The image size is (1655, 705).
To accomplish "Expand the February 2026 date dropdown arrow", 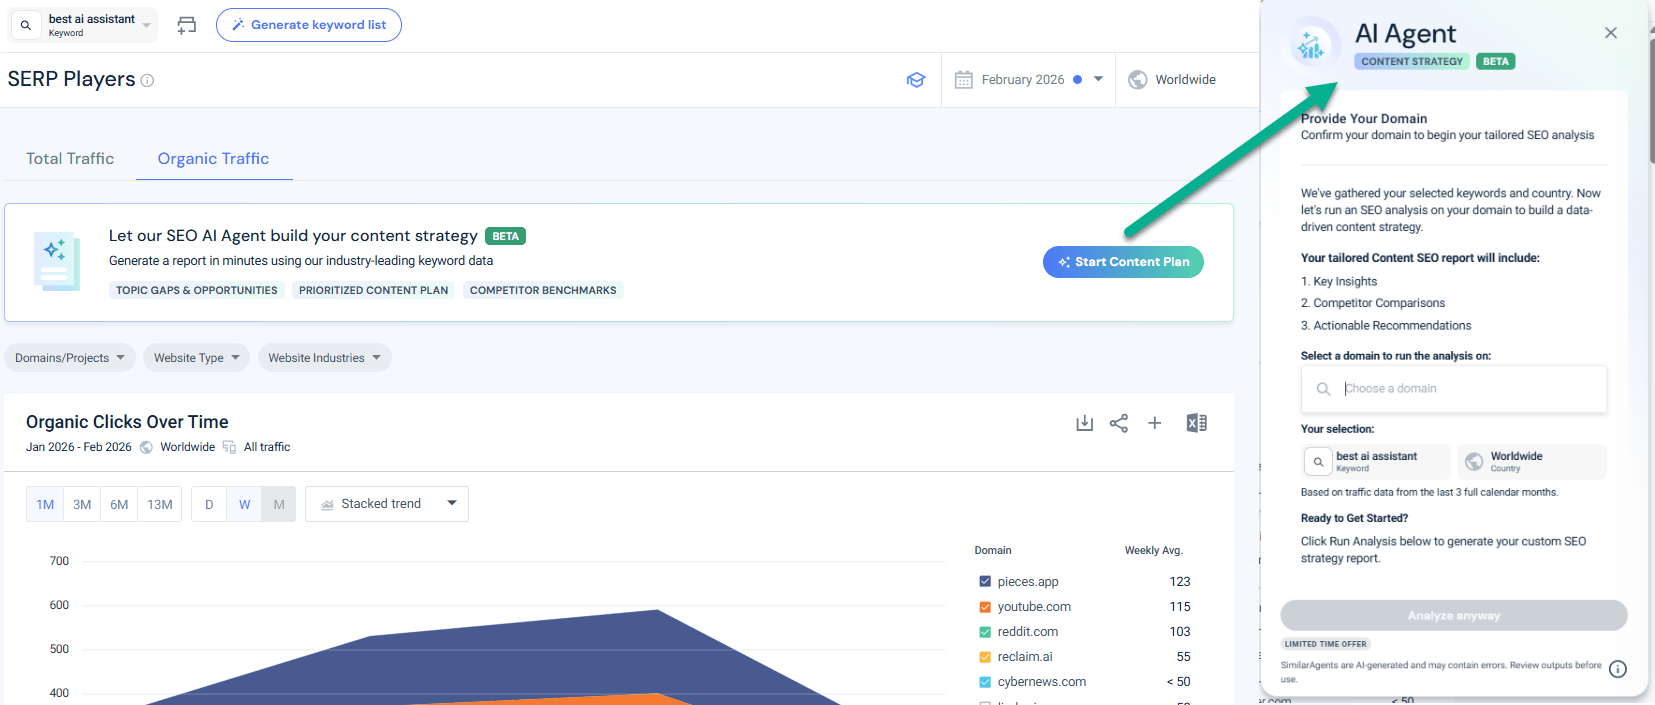I will (1098, 79).
